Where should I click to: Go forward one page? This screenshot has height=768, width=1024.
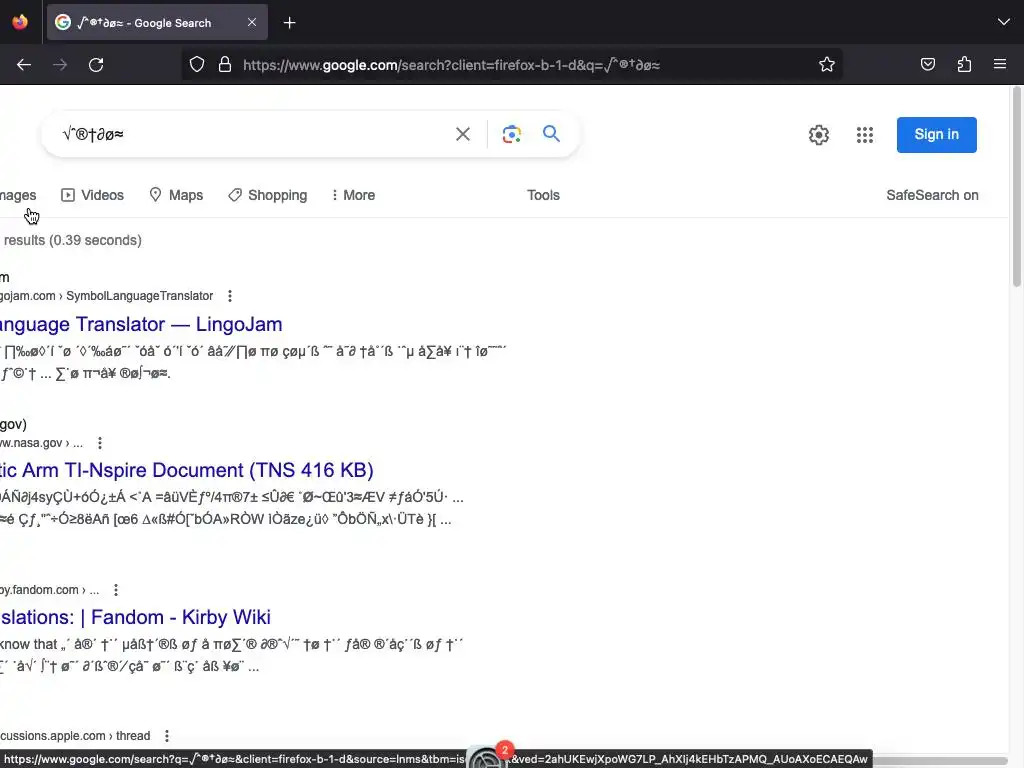(x=60, y=65)
